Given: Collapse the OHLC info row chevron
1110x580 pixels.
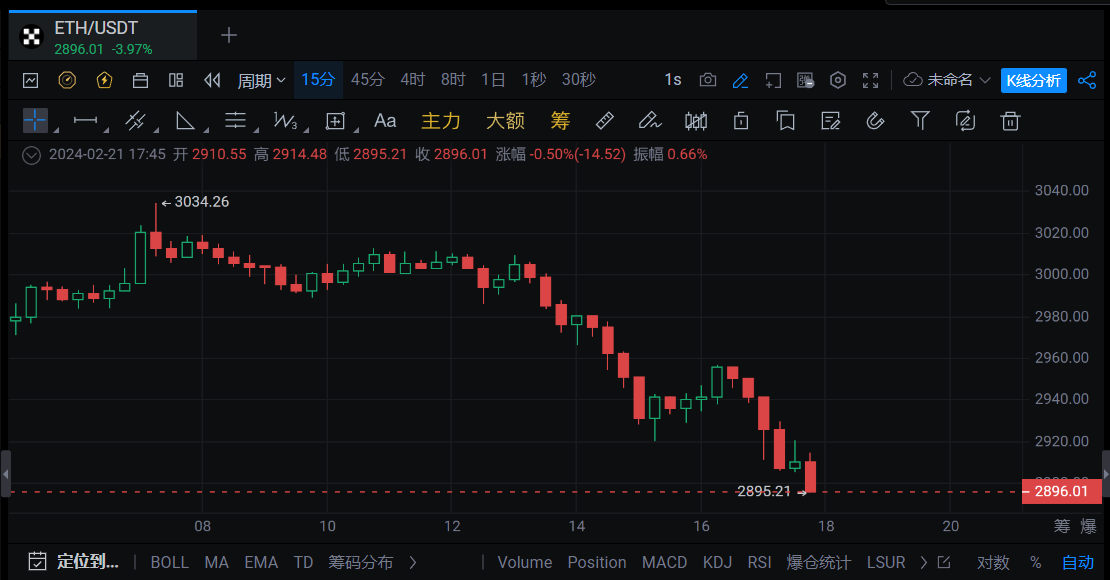Looking at the screenshot, I should pyautogui.click(x=31, y=154).
